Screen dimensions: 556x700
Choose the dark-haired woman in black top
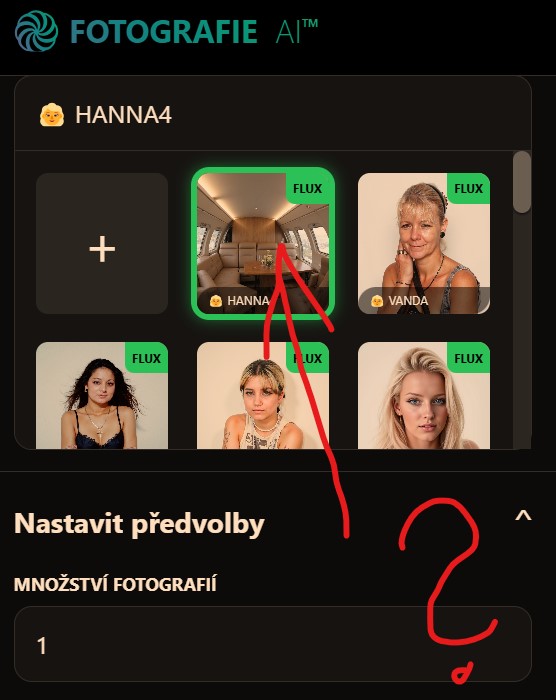[x=102, y=396]
